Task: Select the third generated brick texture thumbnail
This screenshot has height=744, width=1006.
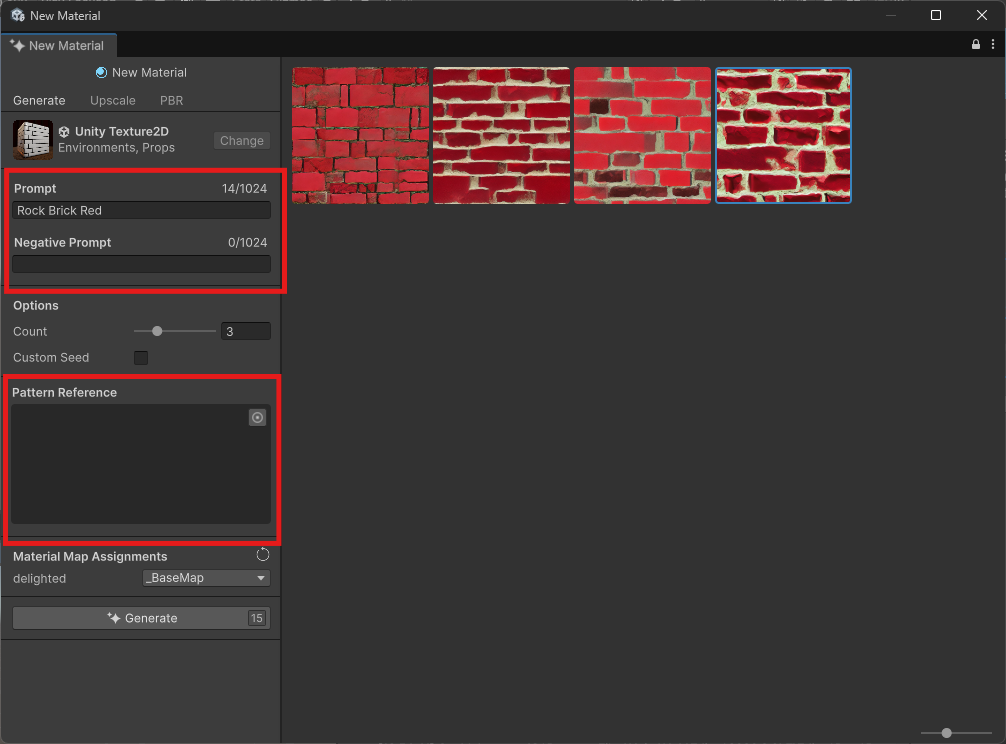Action: (x=642, y=135)
